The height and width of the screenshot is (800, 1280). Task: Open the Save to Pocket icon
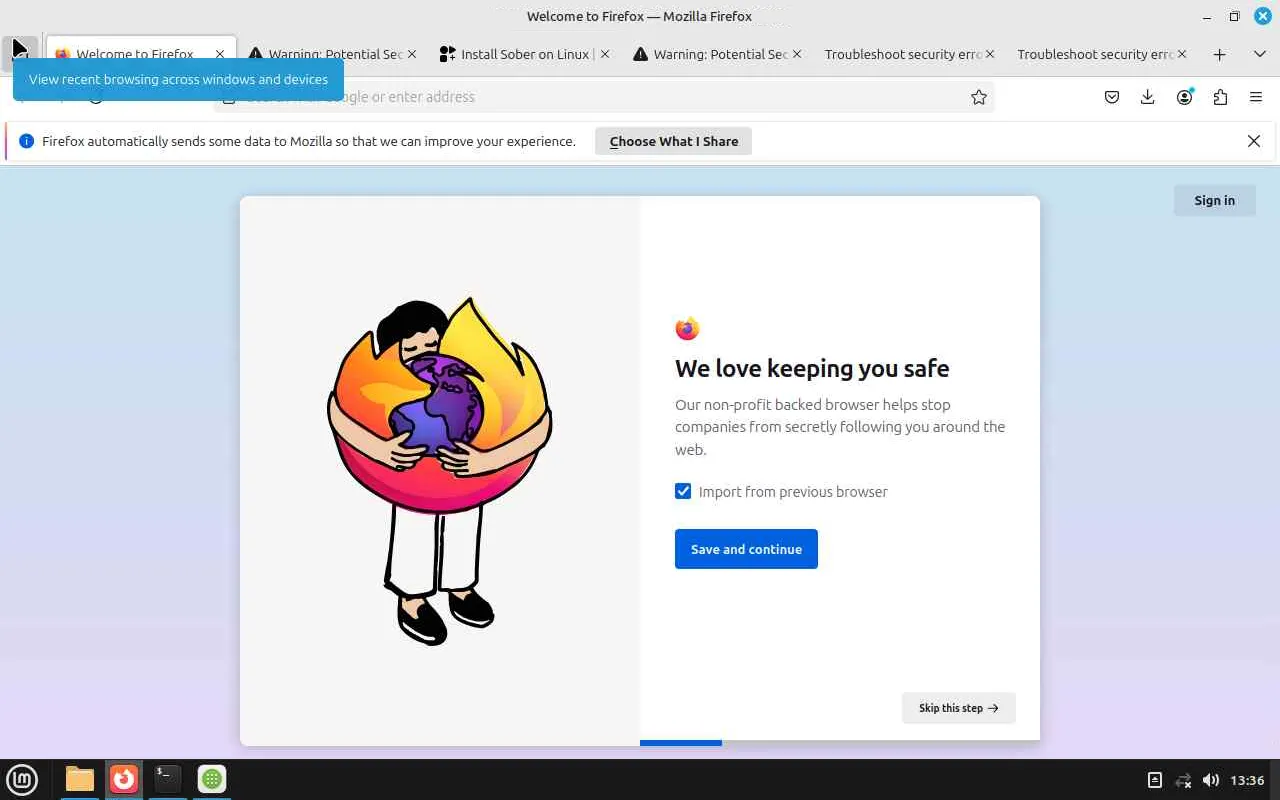(1112, 97)
